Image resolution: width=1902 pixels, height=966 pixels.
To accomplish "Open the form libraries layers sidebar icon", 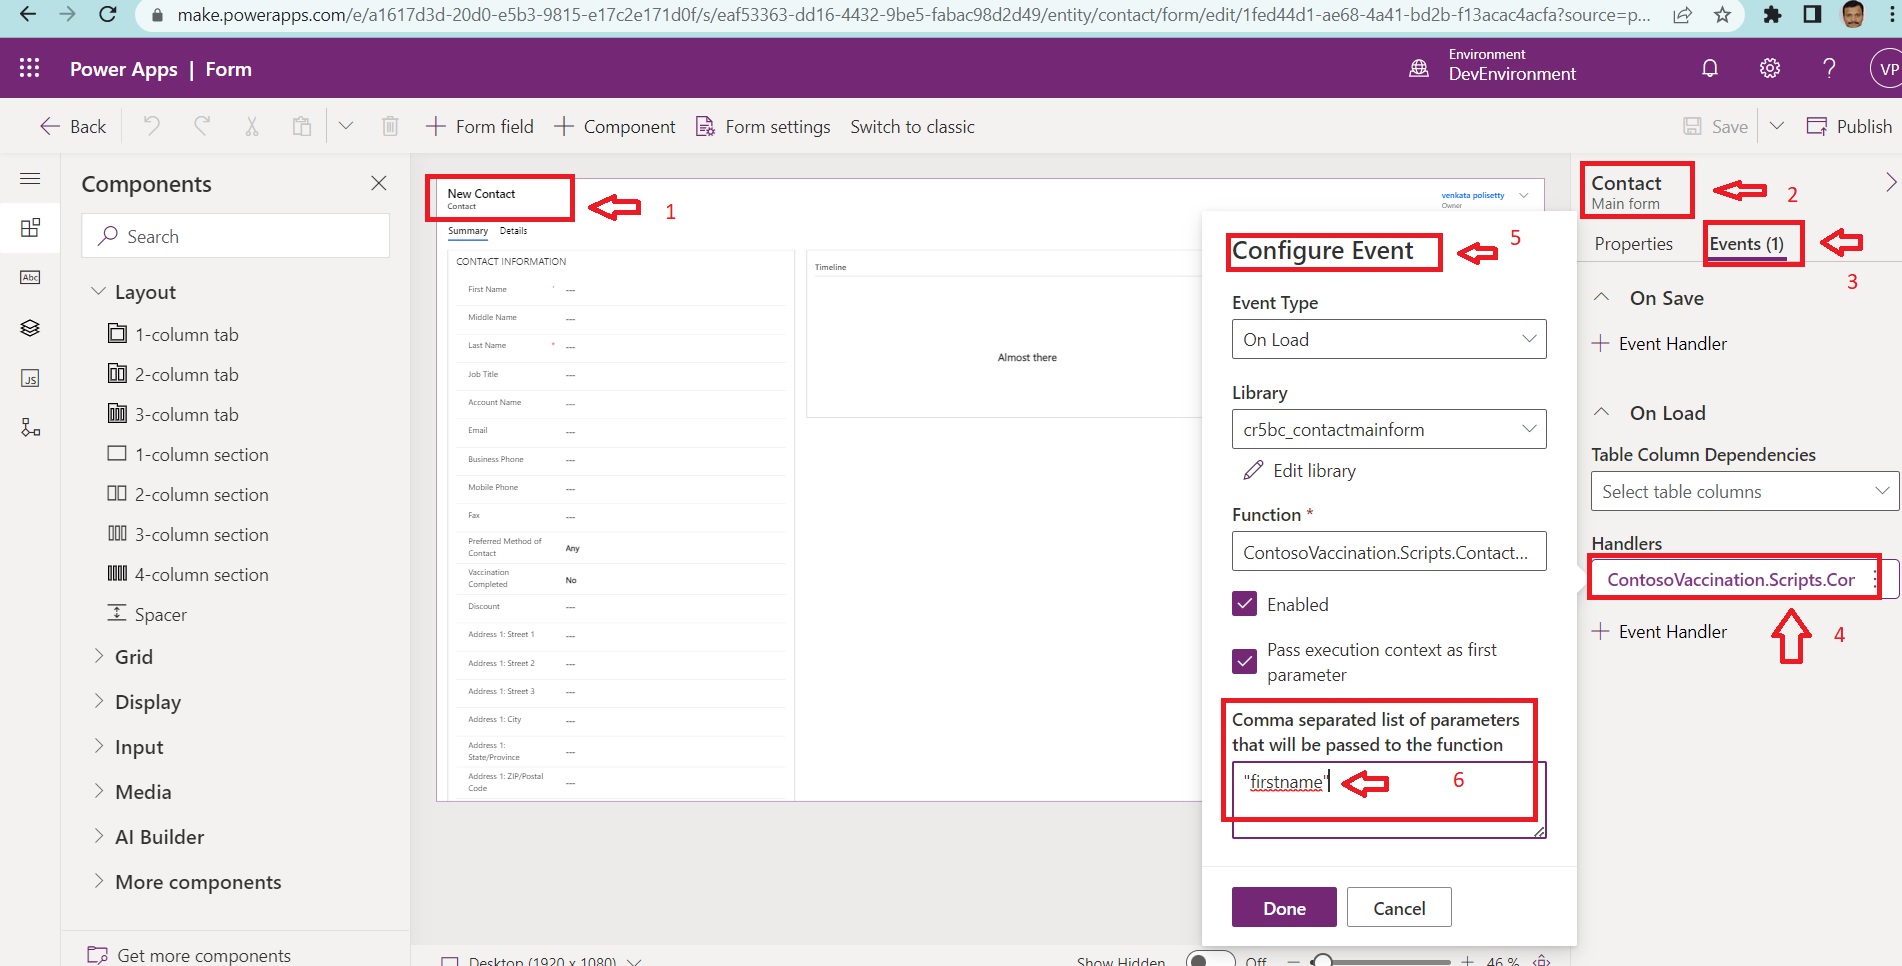I will pos(30,327).
